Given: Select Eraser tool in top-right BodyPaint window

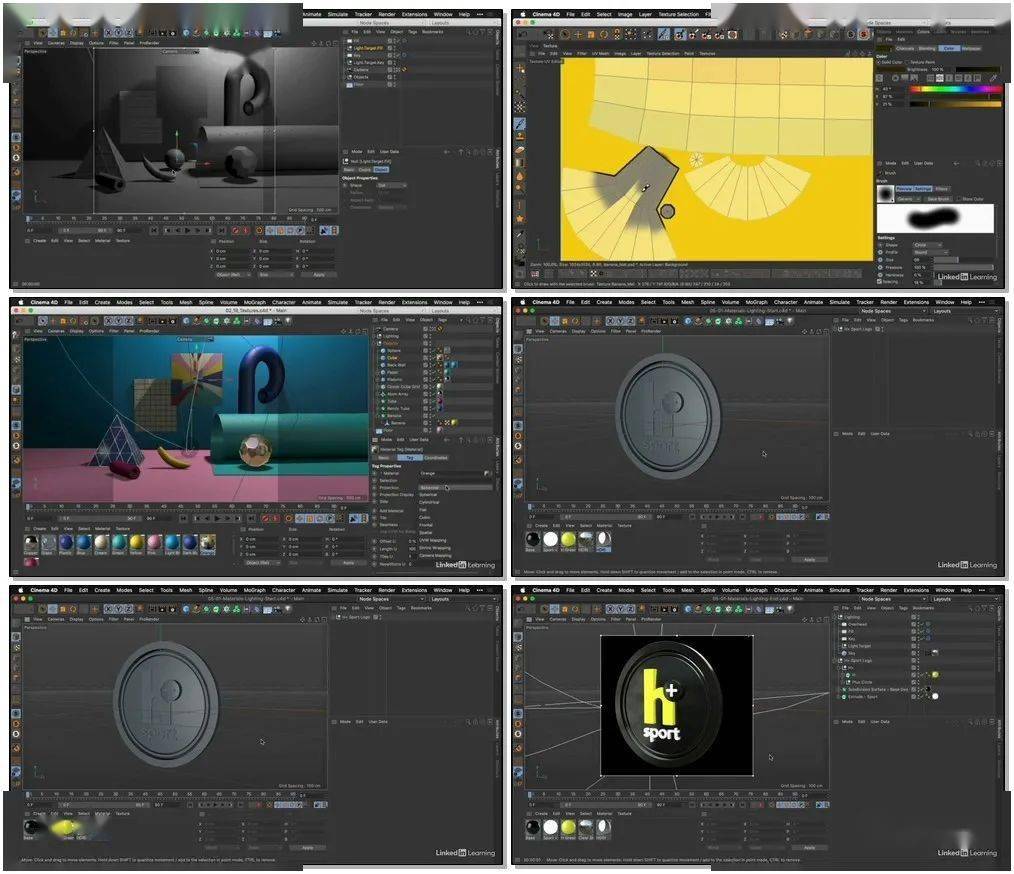Looking at the screenshot, I should coord(520,149).
